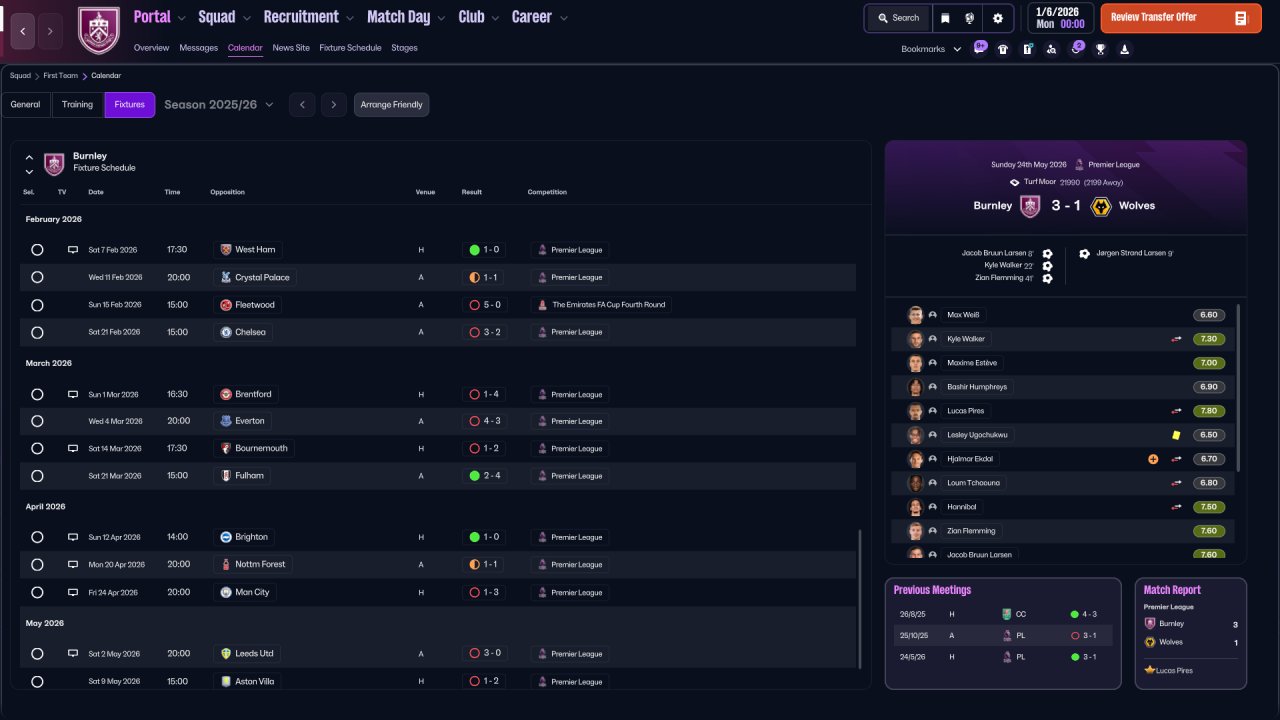Click the Max Weiß player portrait

click(915, 315)
